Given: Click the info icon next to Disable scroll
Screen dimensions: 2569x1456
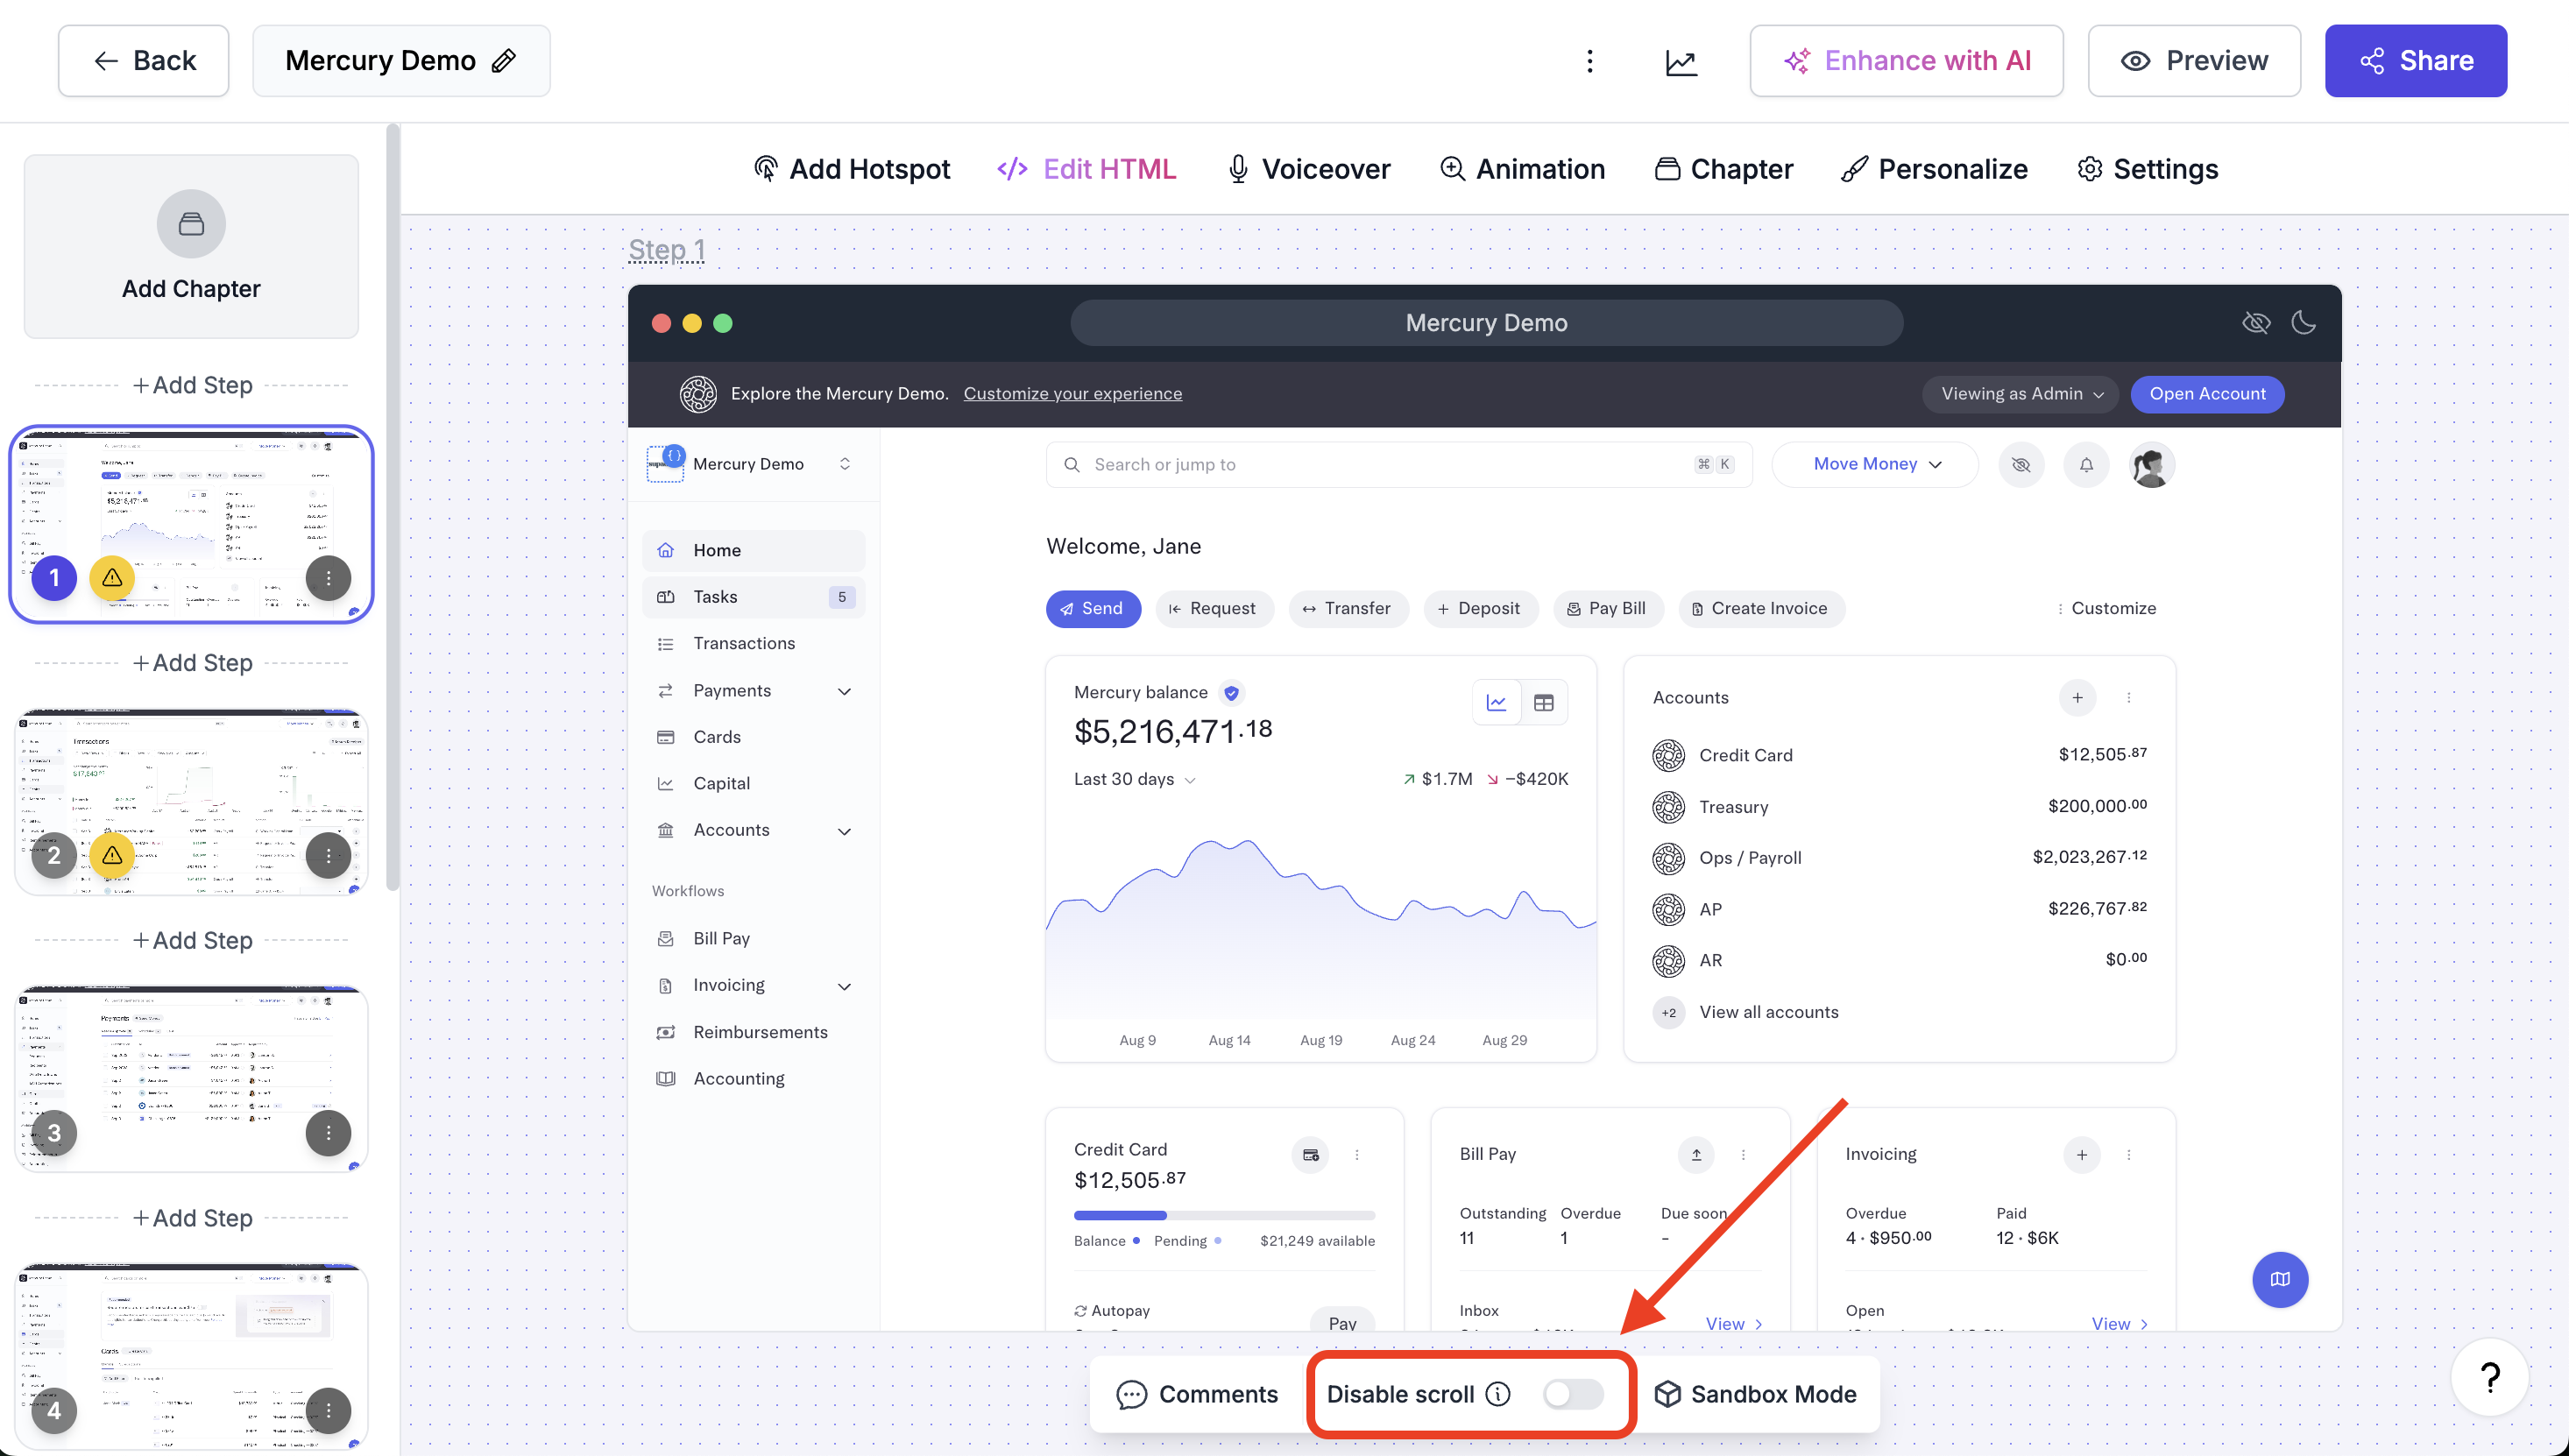Looking at the screenshot, I should coord(1497,1394).
